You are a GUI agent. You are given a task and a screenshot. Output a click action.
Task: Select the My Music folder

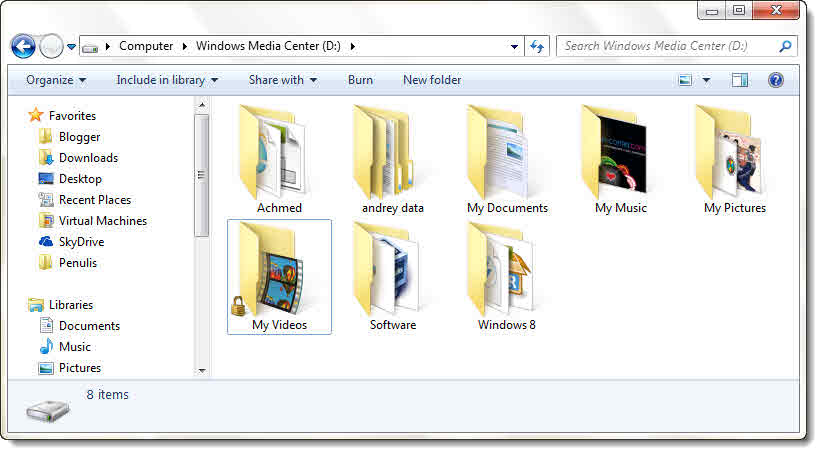(621, 160)
